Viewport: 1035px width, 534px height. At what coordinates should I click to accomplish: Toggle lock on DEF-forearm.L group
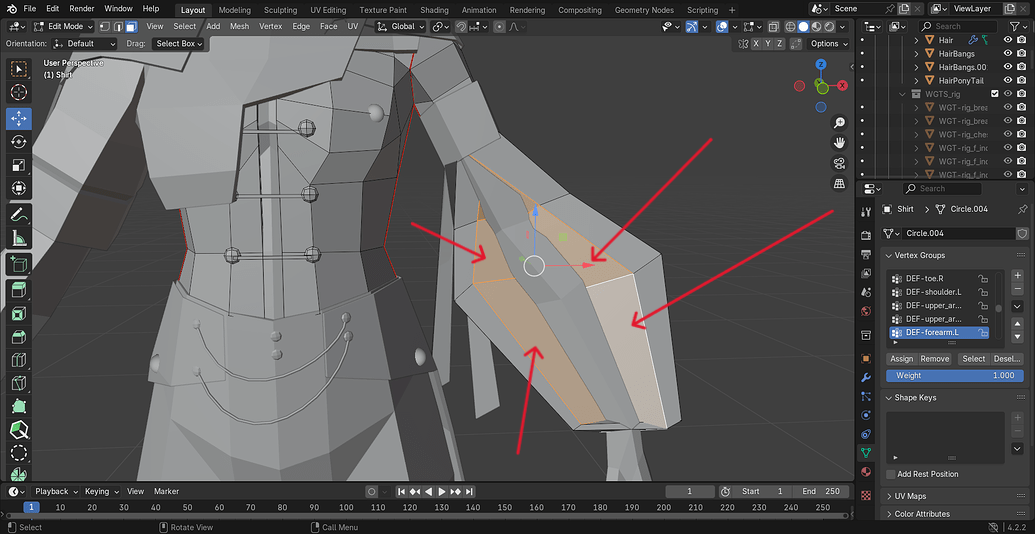point(982,333)
